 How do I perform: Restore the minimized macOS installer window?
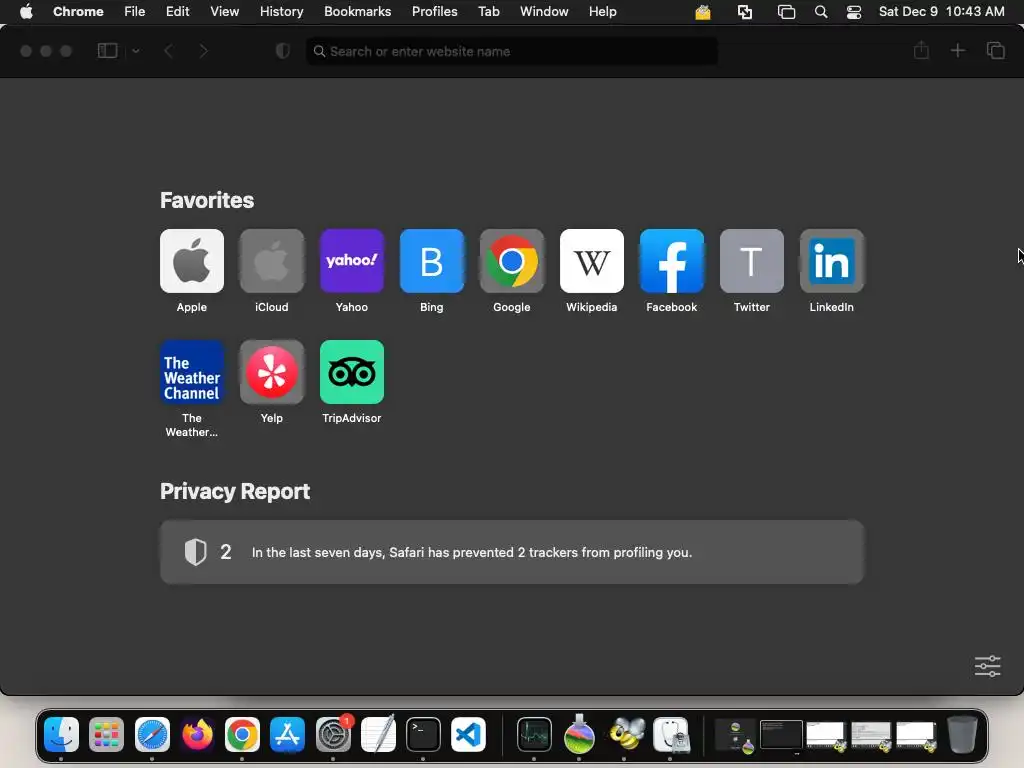click(x=735, y=735)
